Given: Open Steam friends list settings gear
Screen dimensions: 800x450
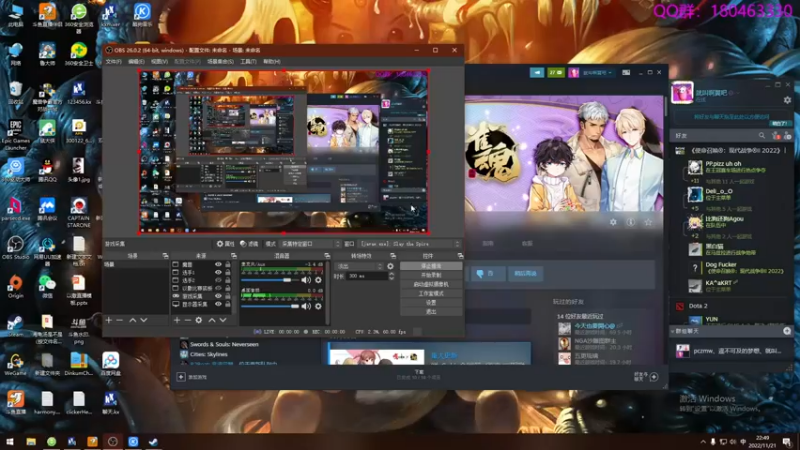Looking at the screenshot, I should pyautogui.click(x=787, y=100).
